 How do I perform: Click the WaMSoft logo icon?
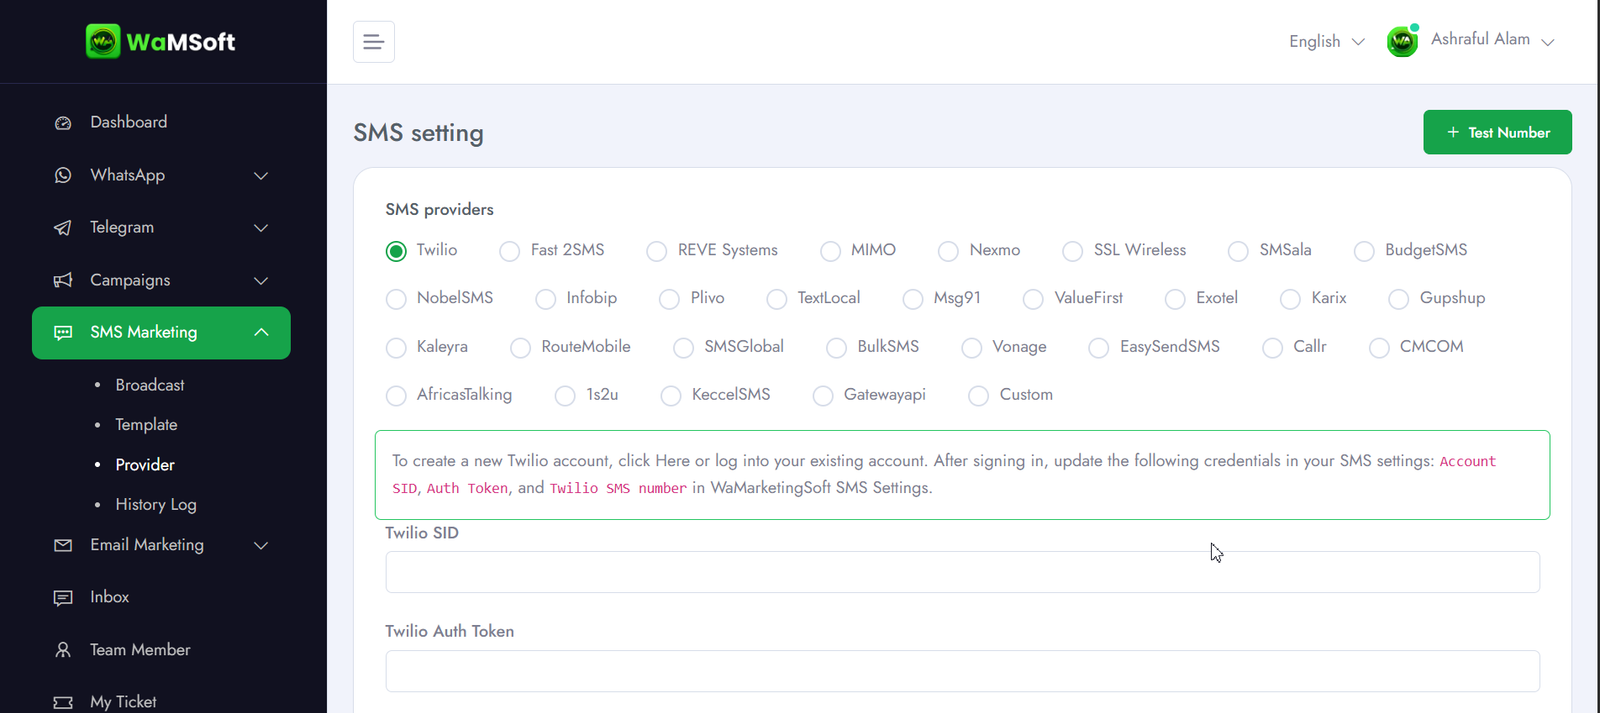point(103,41)
